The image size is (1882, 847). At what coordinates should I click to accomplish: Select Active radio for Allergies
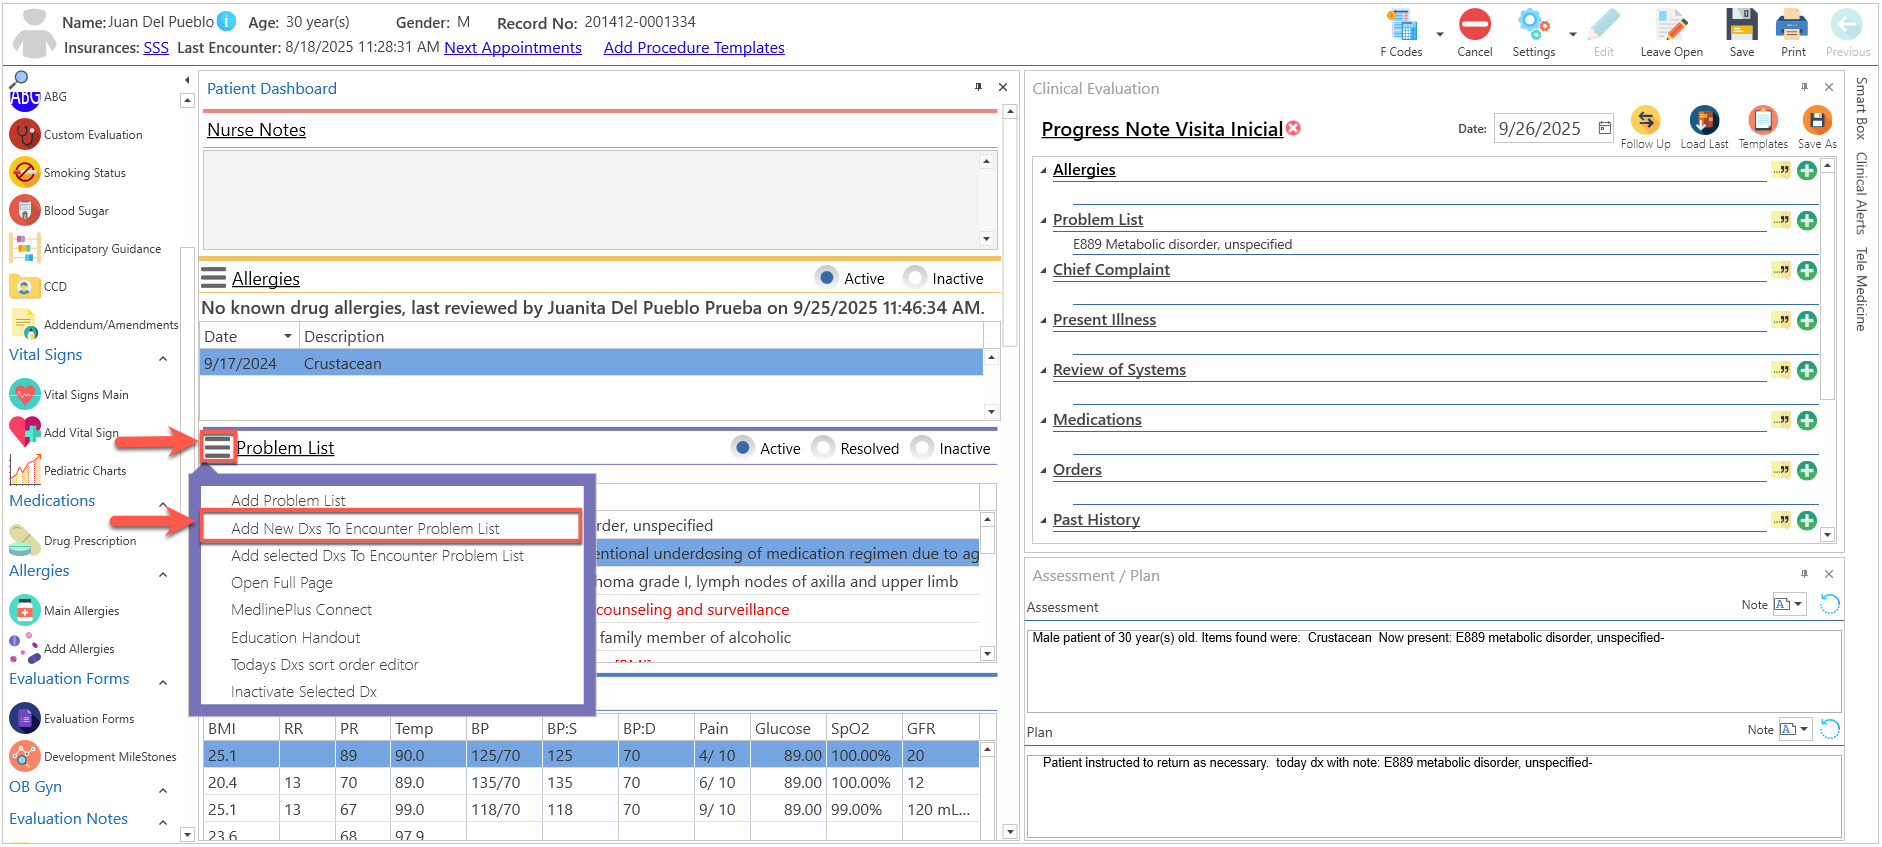(x=826, y=277)
